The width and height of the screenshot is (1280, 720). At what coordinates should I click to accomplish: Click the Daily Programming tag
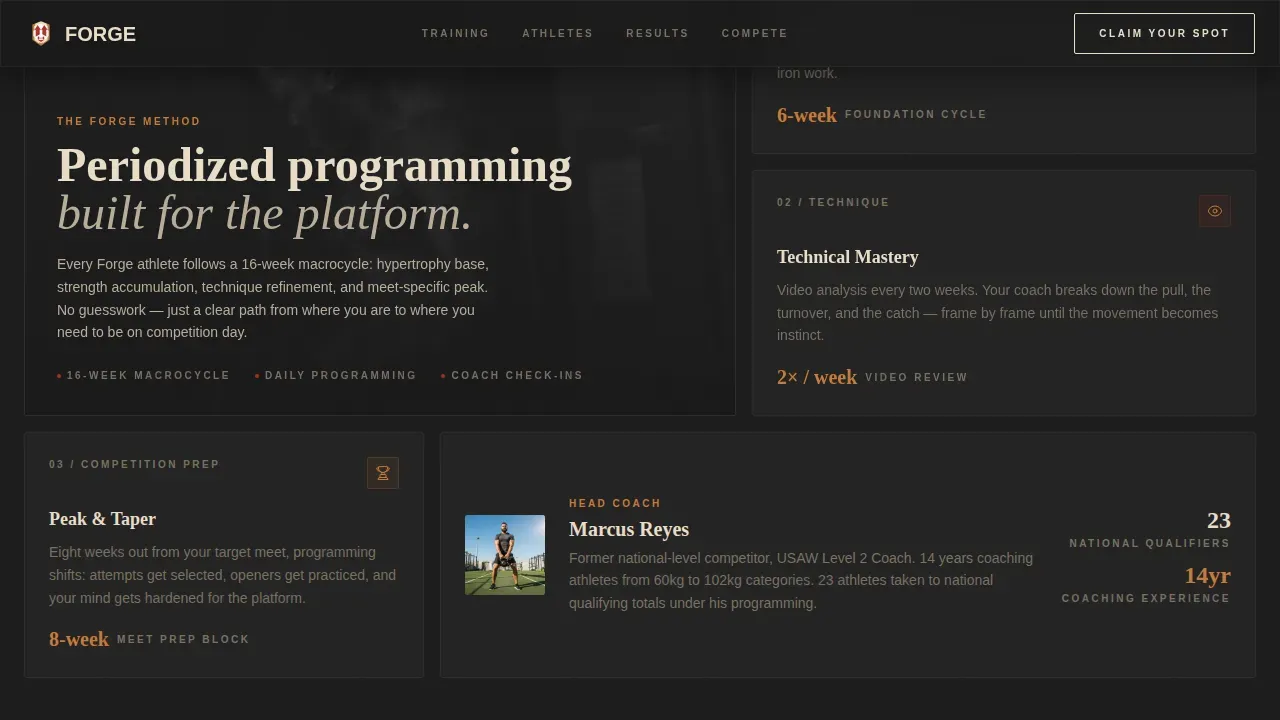336,376
